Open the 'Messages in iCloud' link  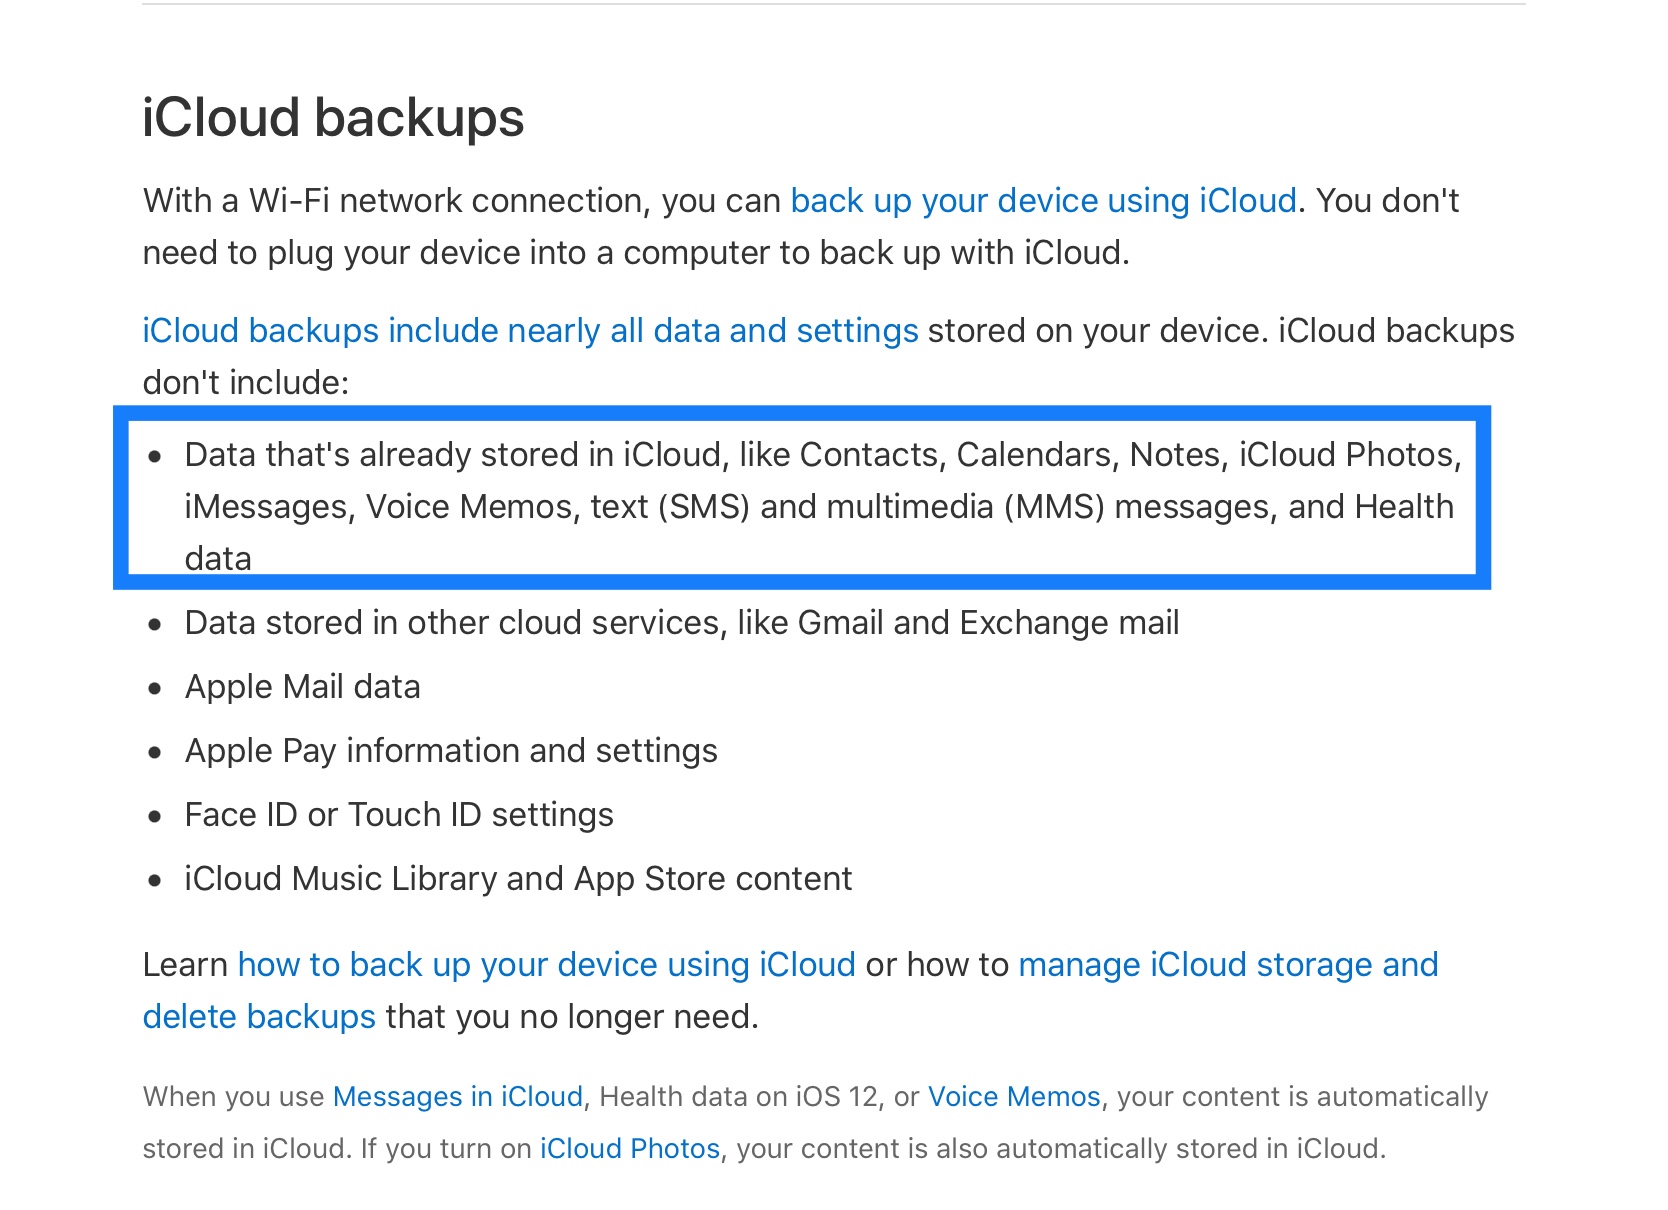(x=458, y=1097)
